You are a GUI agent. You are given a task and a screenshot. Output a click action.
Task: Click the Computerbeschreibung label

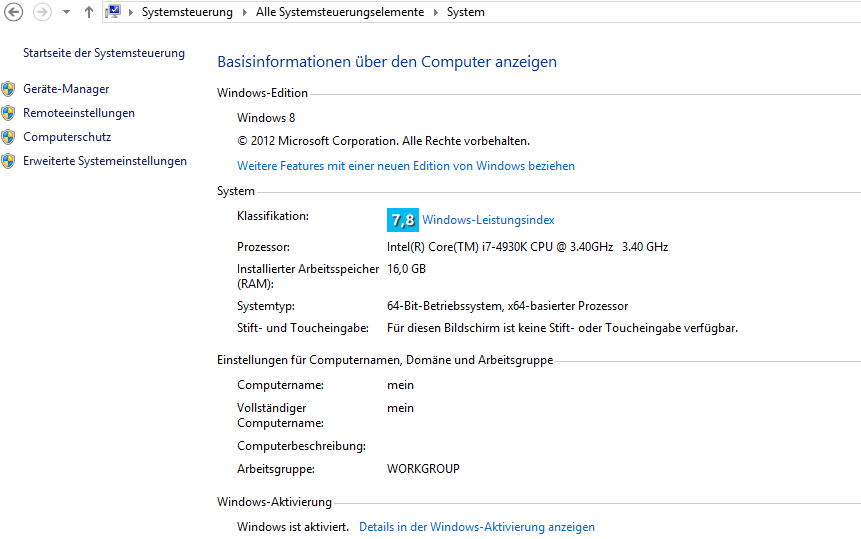301,446
